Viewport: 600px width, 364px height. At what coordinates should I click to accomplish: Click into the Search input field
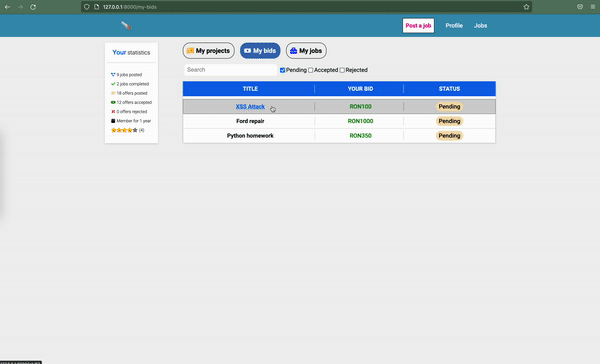(231, 70)
